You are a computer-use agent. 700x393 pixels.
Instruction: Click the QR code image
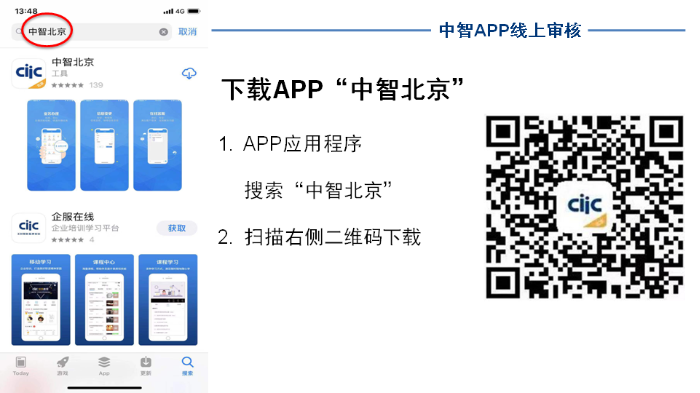[584, 207]
